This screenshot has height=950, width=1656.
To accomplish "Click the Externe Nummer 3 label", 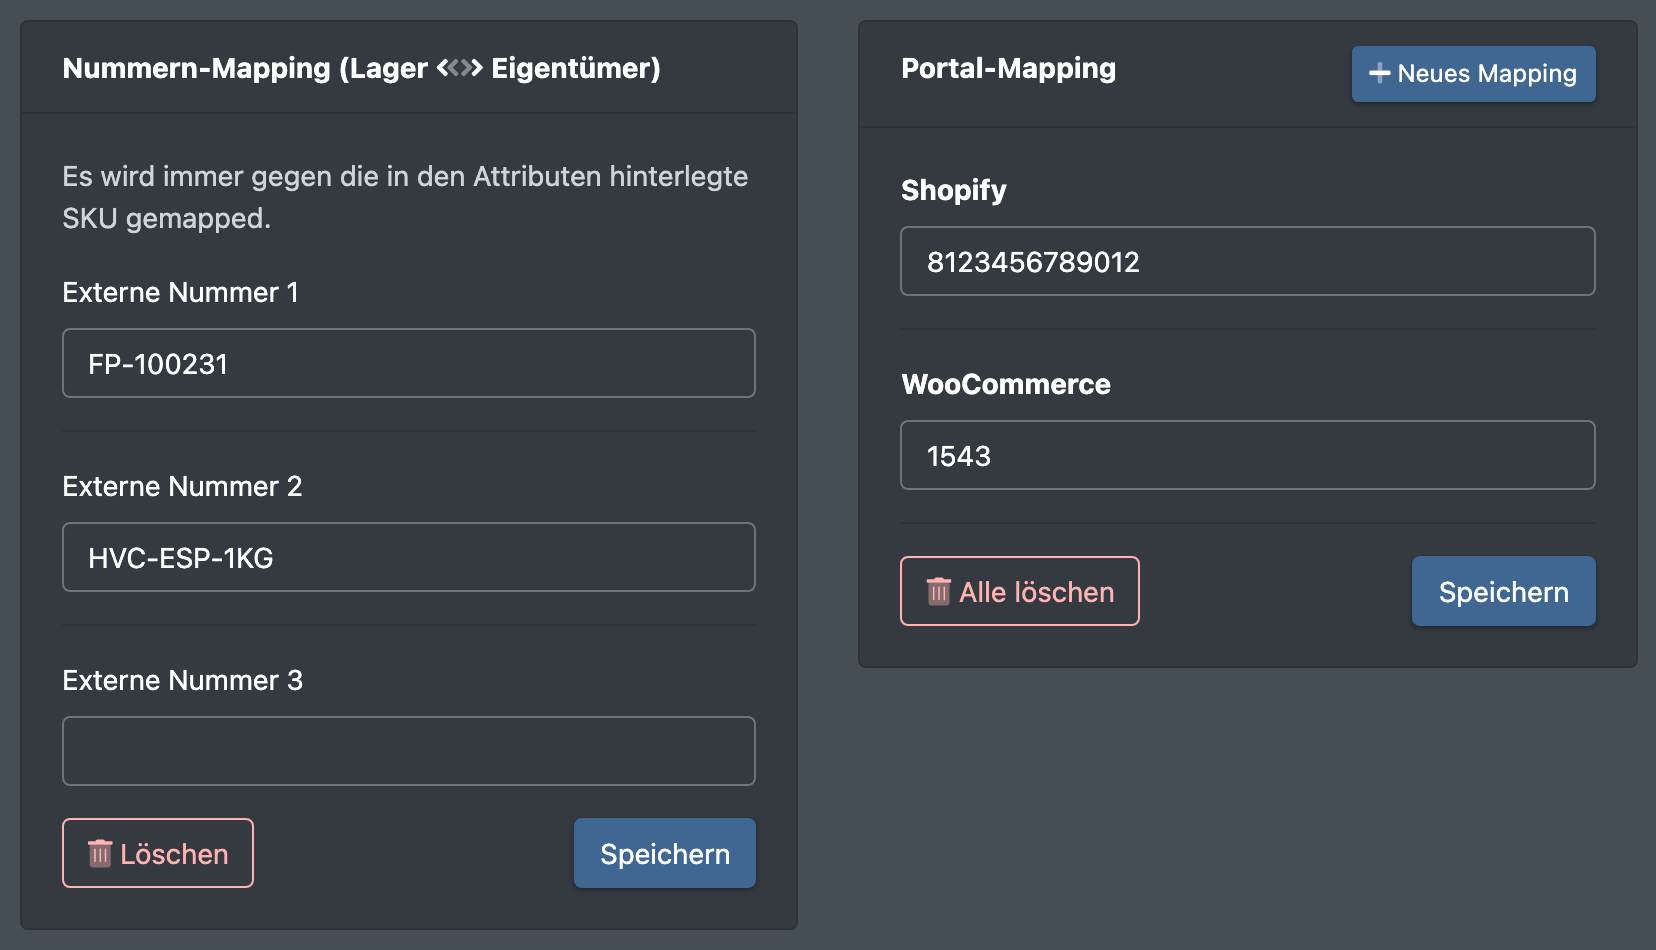I will [x=182, y=680].
